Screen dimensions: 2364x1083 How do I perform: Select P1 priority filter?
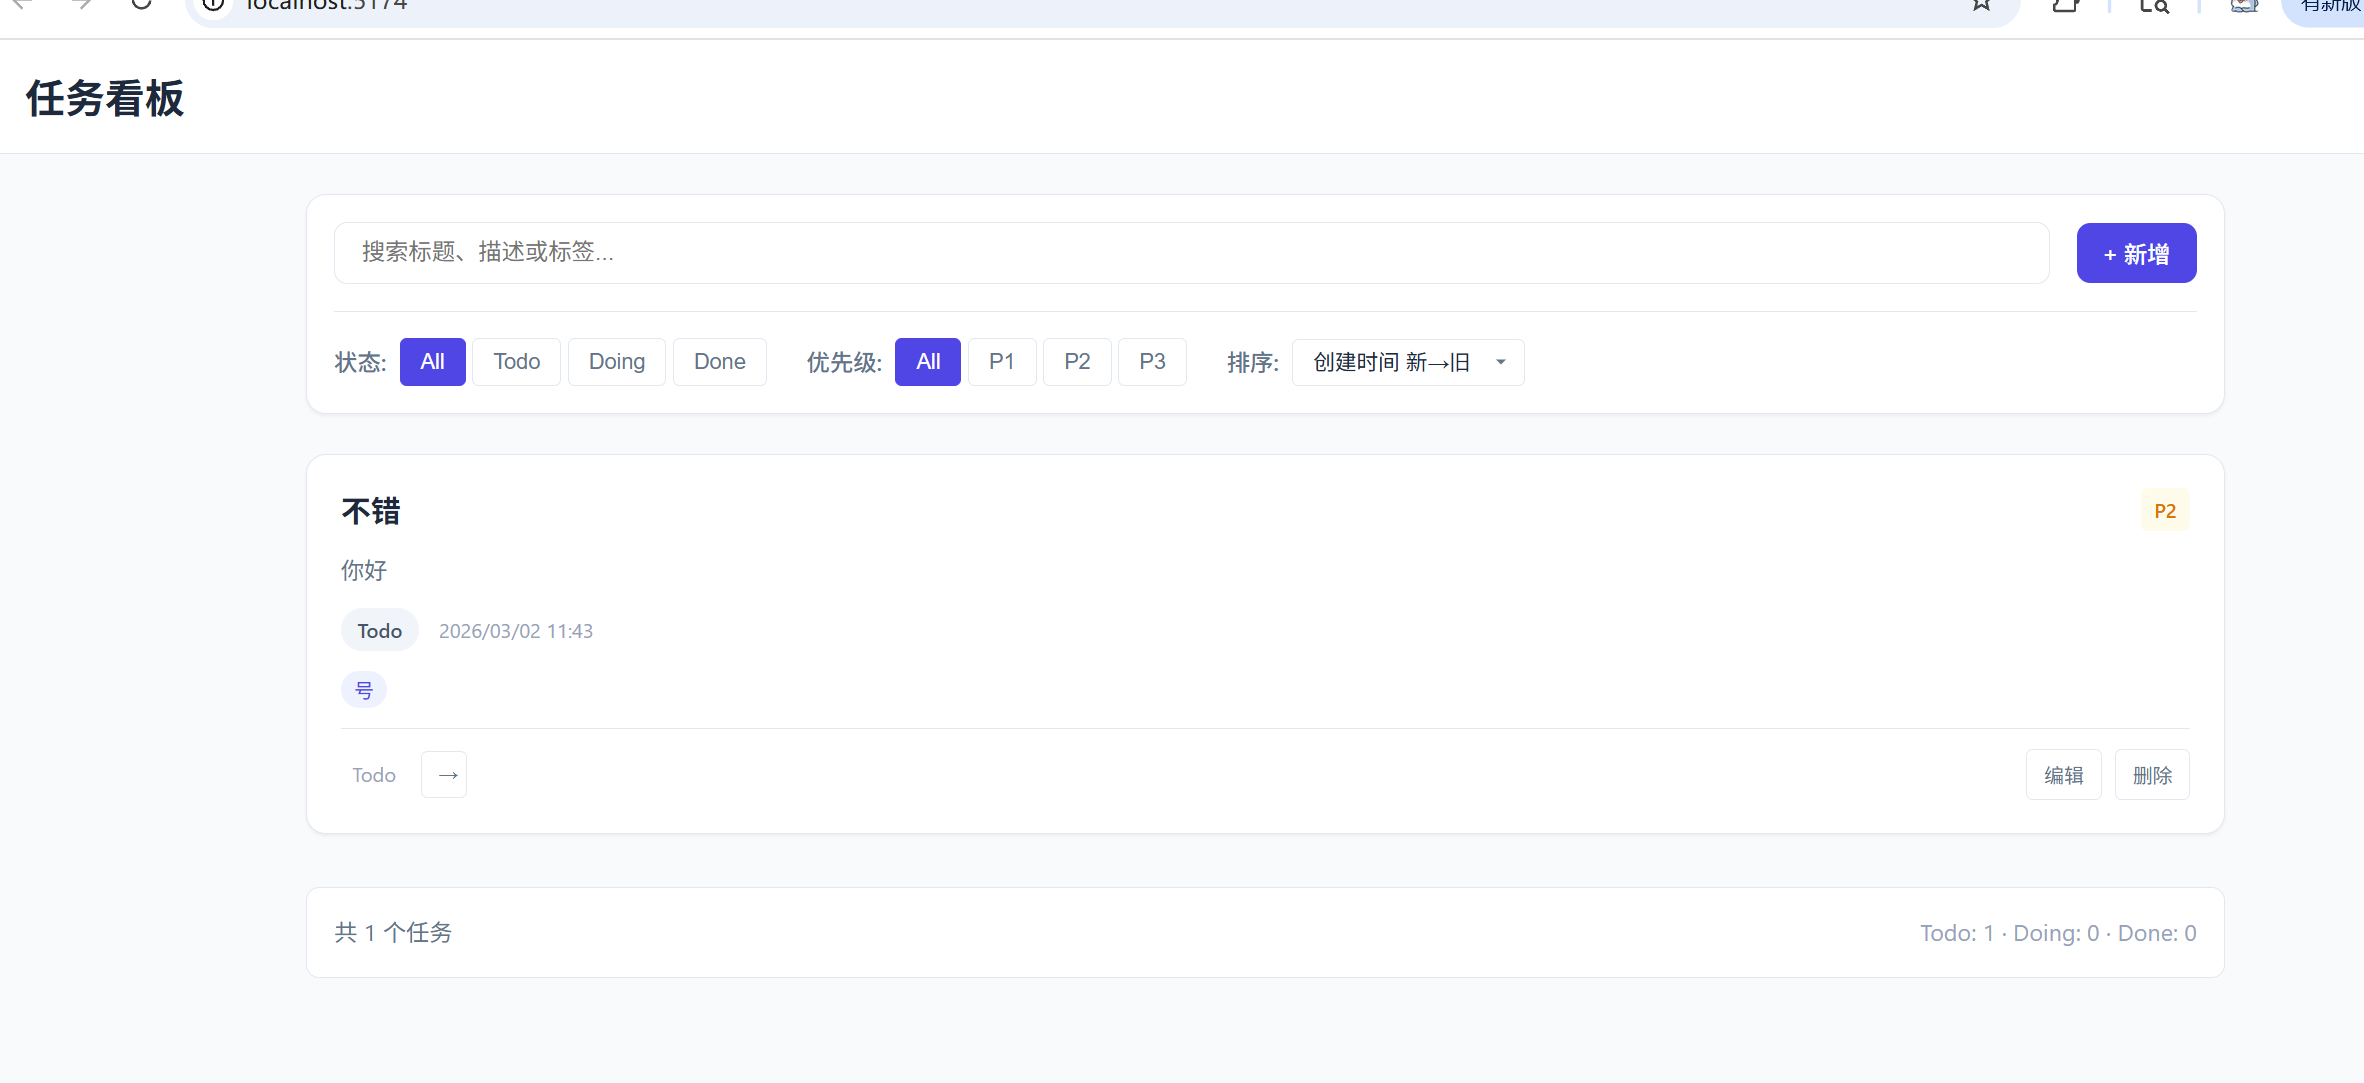1001,362
